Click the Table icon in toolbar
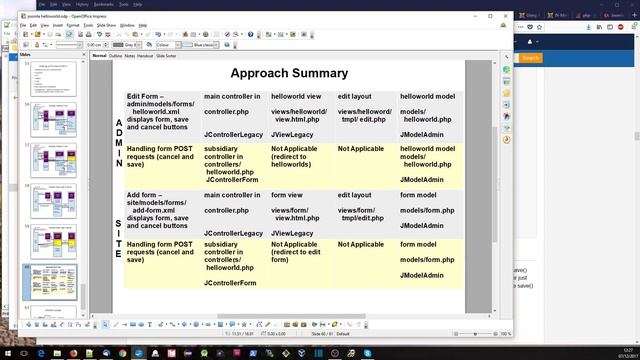This screenshot has height=360, width=640. click(x=193, y=35)
